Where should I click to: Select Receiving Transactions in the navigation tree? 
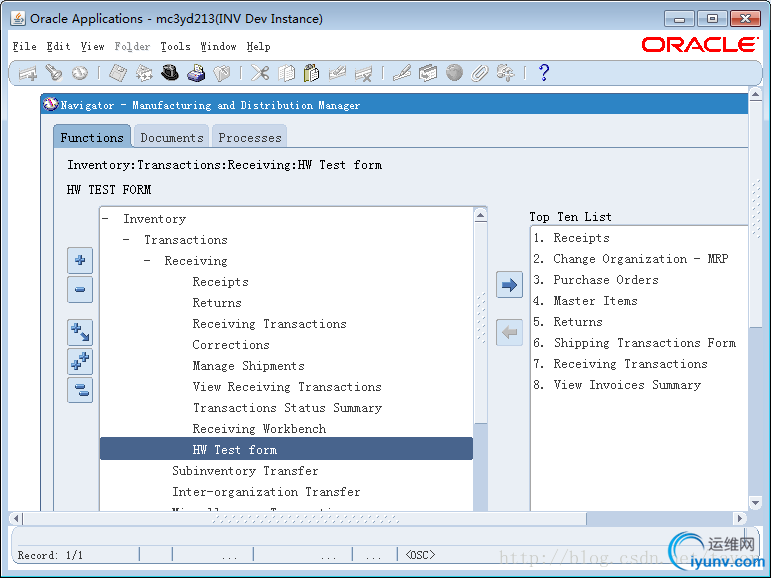coord(269,324)
